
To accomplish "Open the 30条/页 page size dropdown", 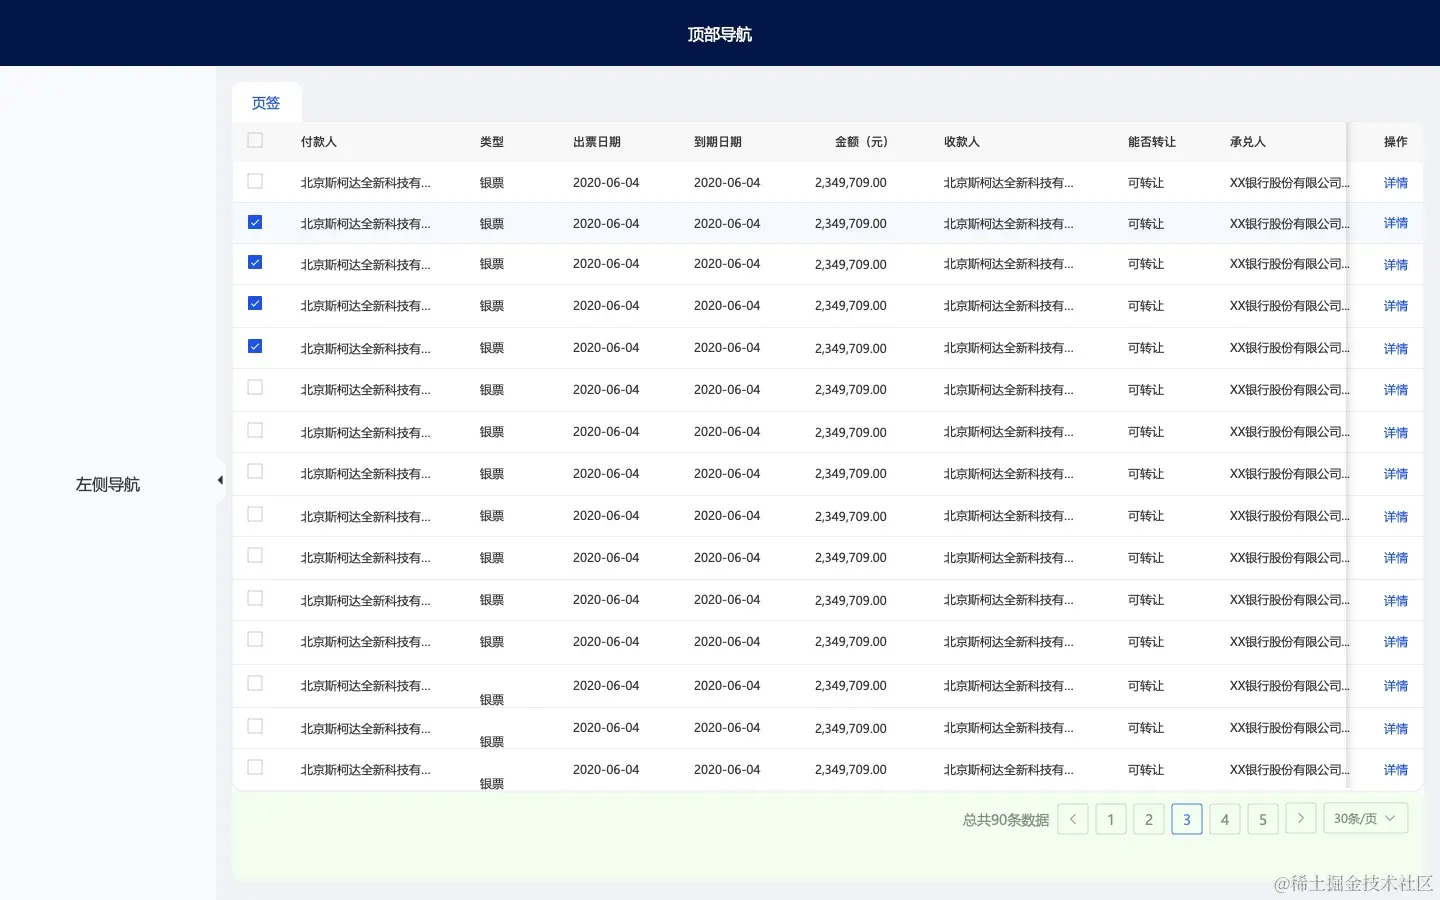I will 1366,818.
